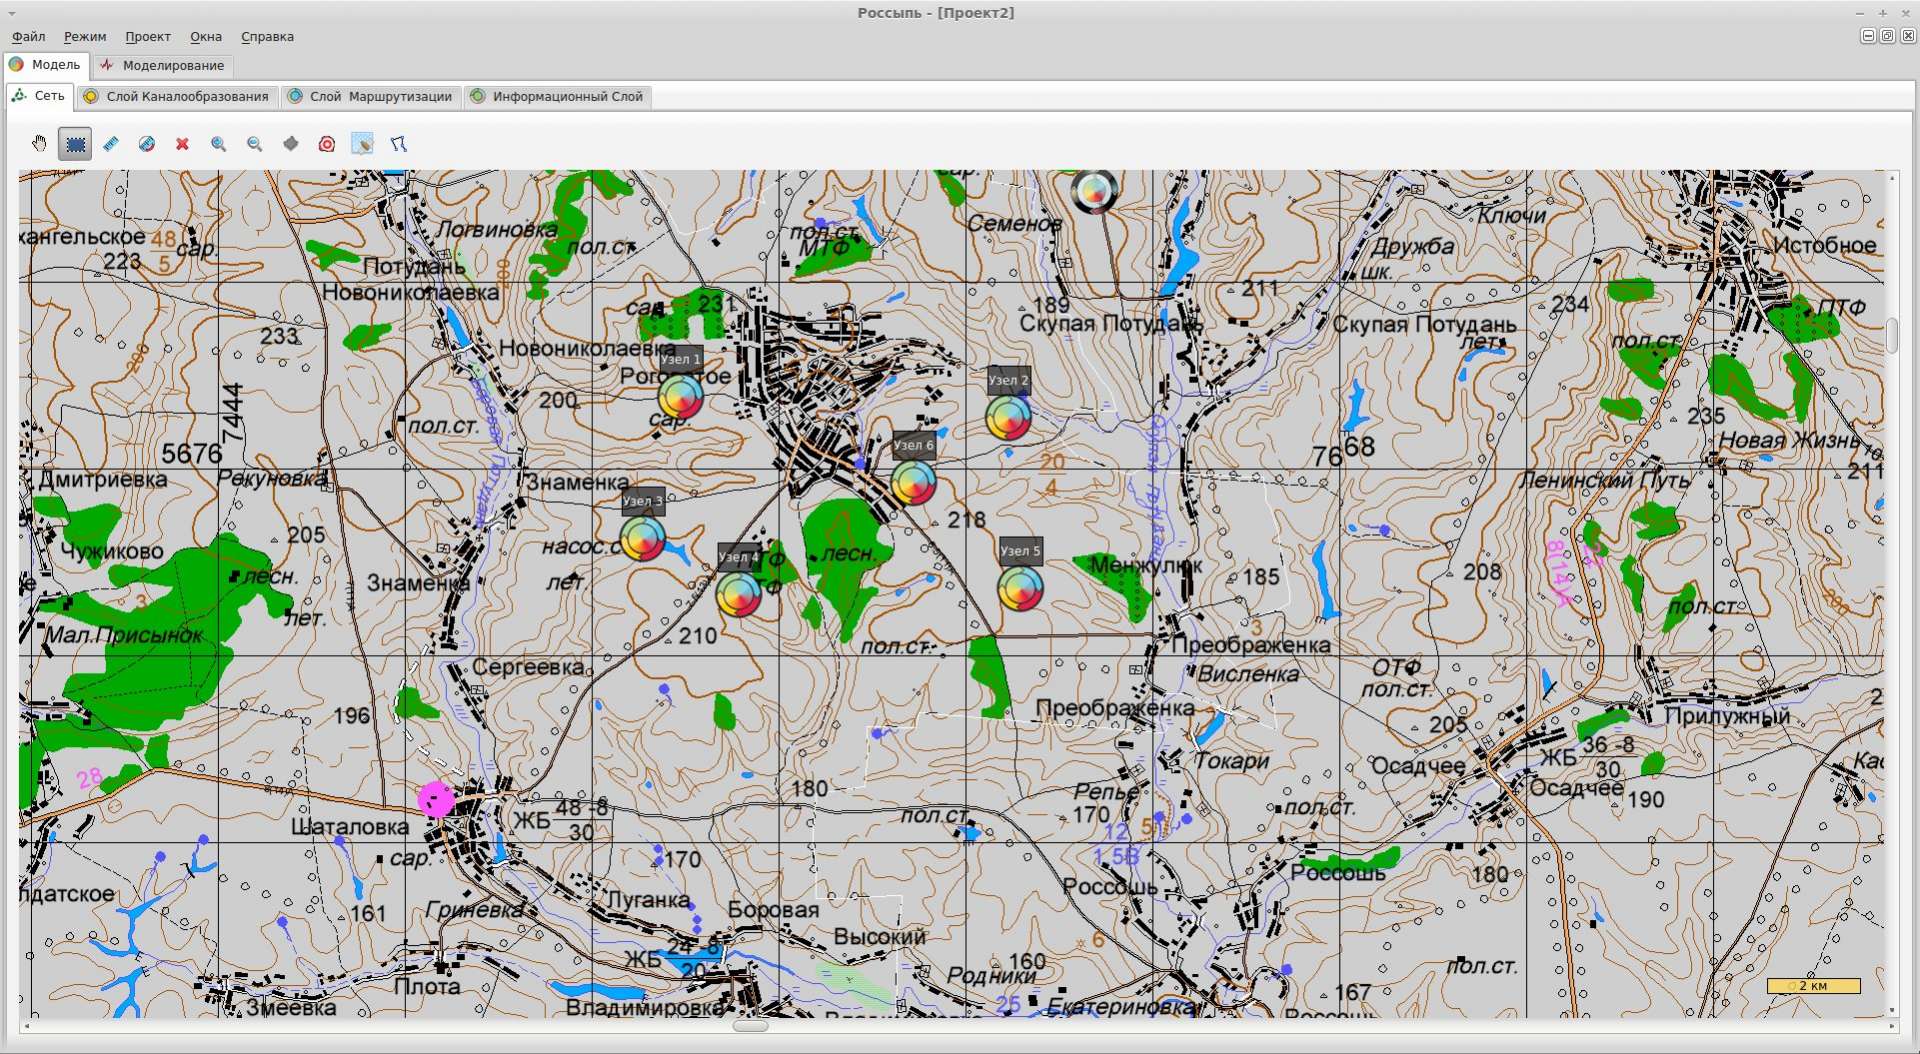Click the vertical map scrollbar handle
This screenshot has width=1920, height=1054.
[1892, 336]
